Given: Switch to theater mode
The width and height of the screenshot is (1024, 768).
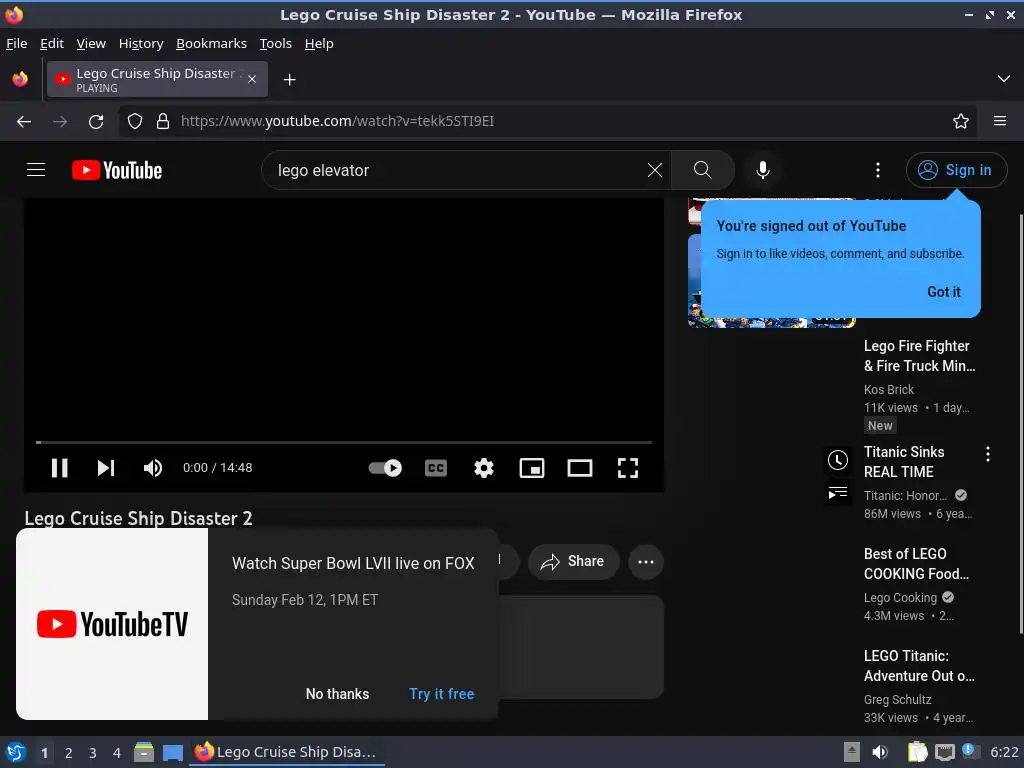Looking at the screenshot, I should click(580, 468).
